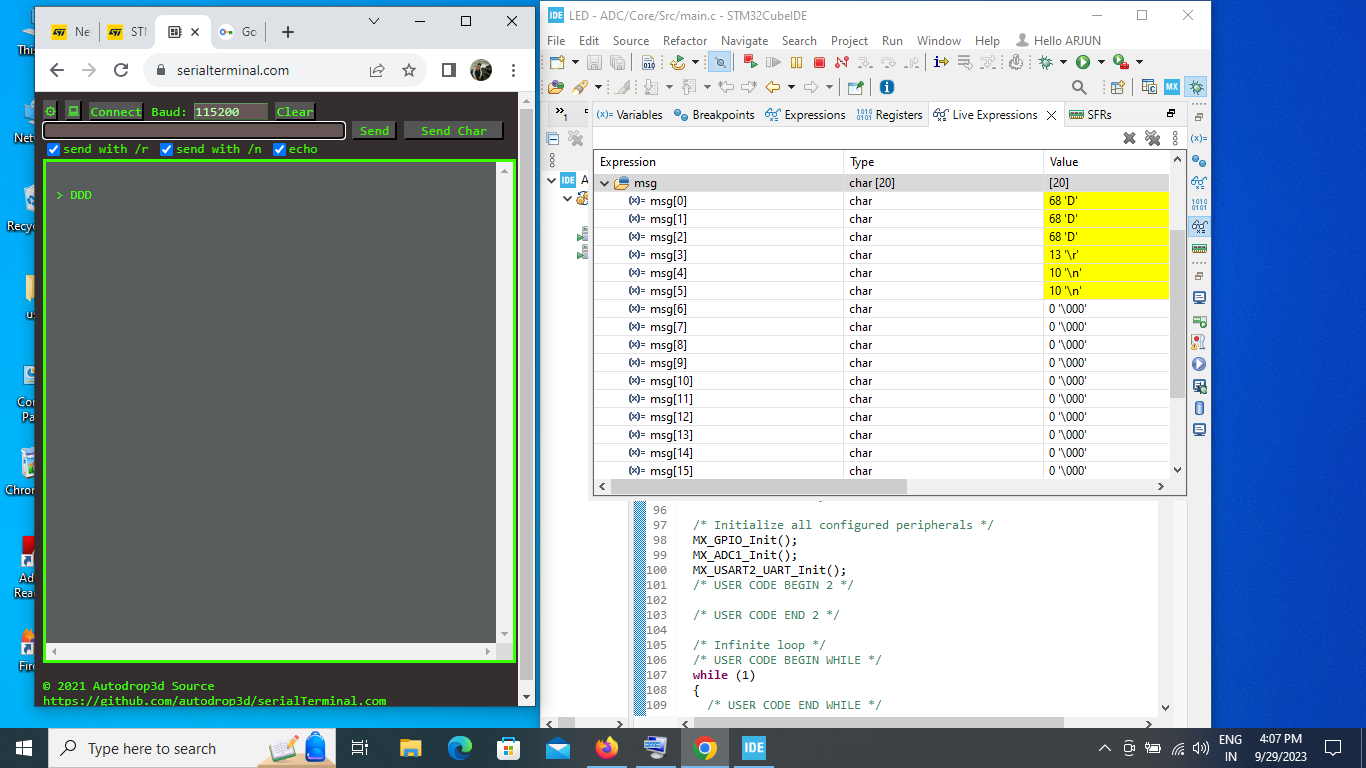Open the Project menu in CubeIDE
This screenshot has height=768, width=1366.
(x=849, y=41)
